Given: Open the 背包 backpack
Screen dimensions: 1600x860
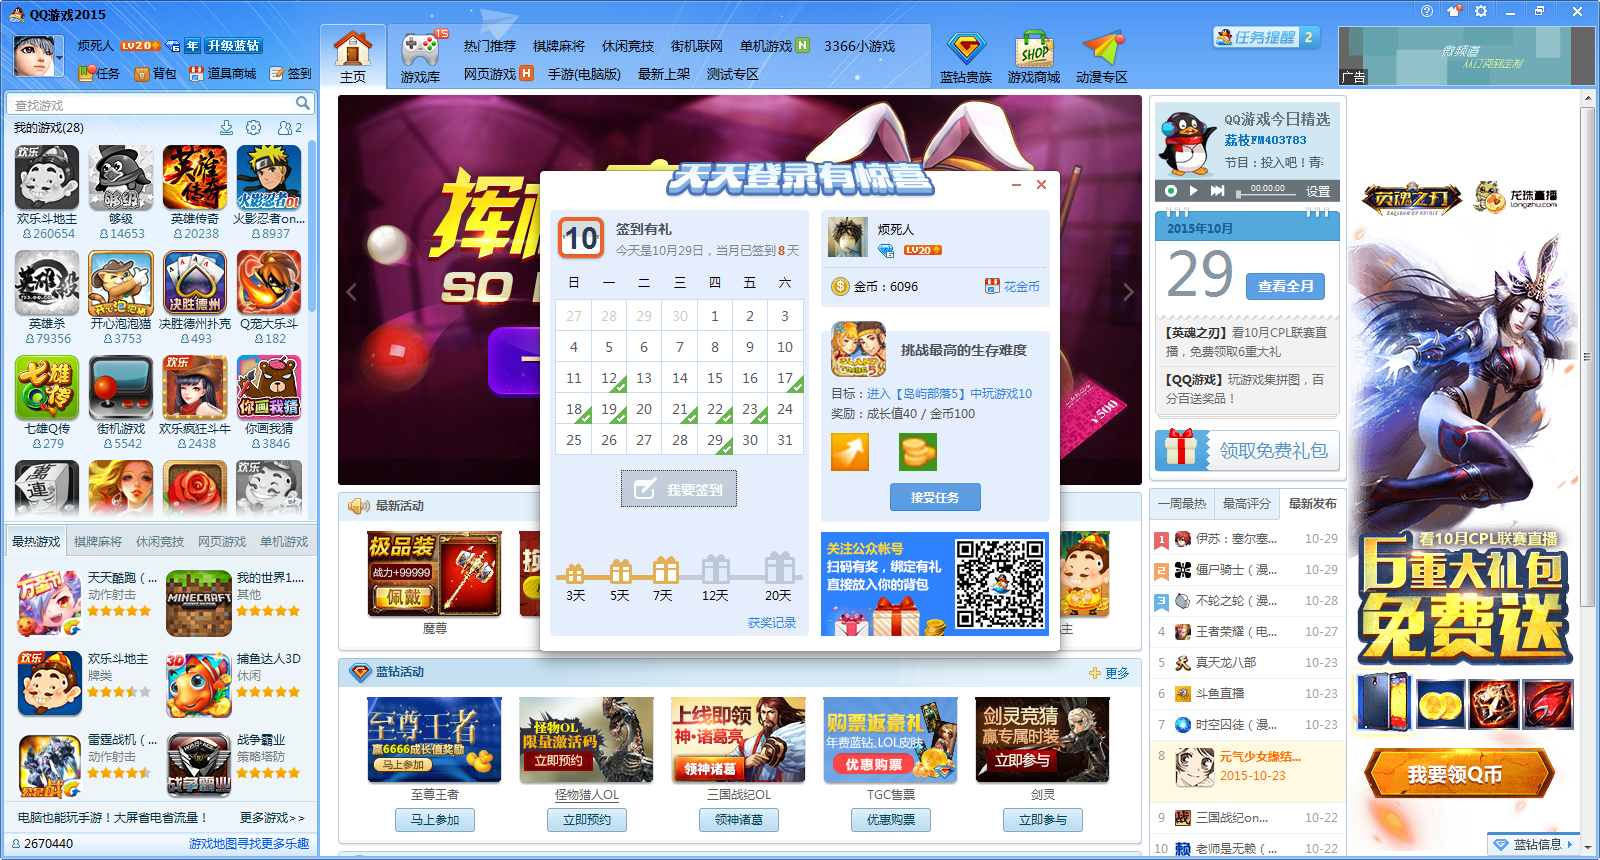Looking at the screenshot, I should (155, 73).
